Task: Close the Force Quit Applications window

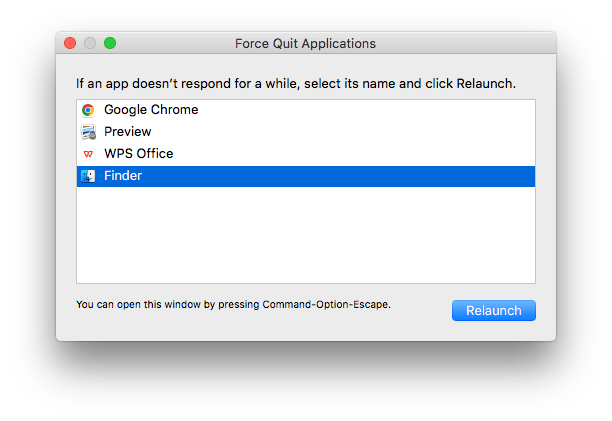Action: [70, 44]
